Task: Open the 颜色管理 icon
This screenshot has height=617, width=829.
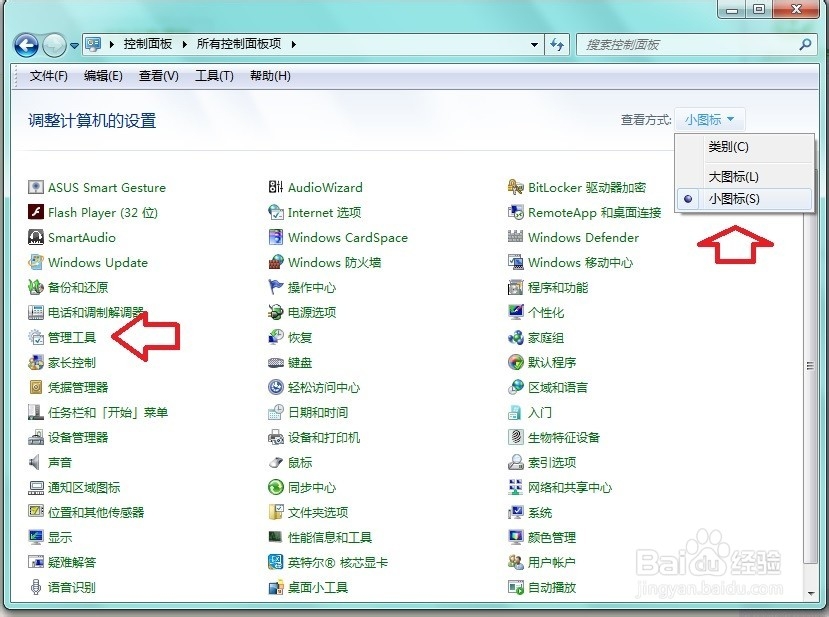Action: tap(515, 537)
